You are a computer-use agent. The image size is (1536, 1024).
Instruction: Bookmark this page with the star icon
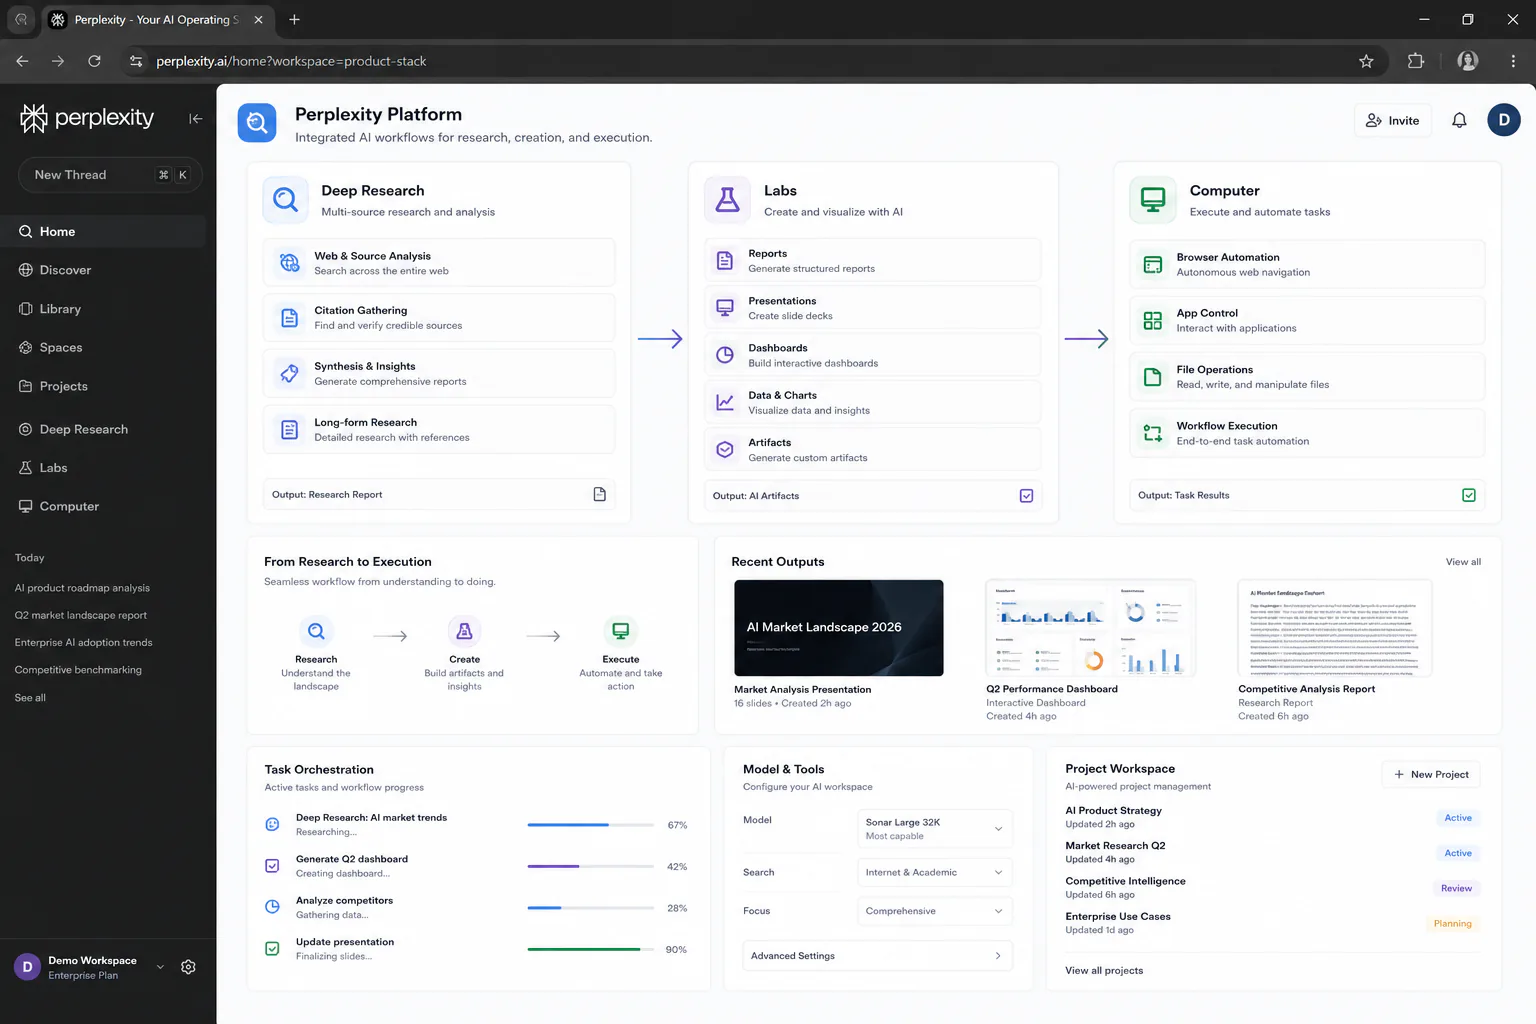(x=1366, y=61)
